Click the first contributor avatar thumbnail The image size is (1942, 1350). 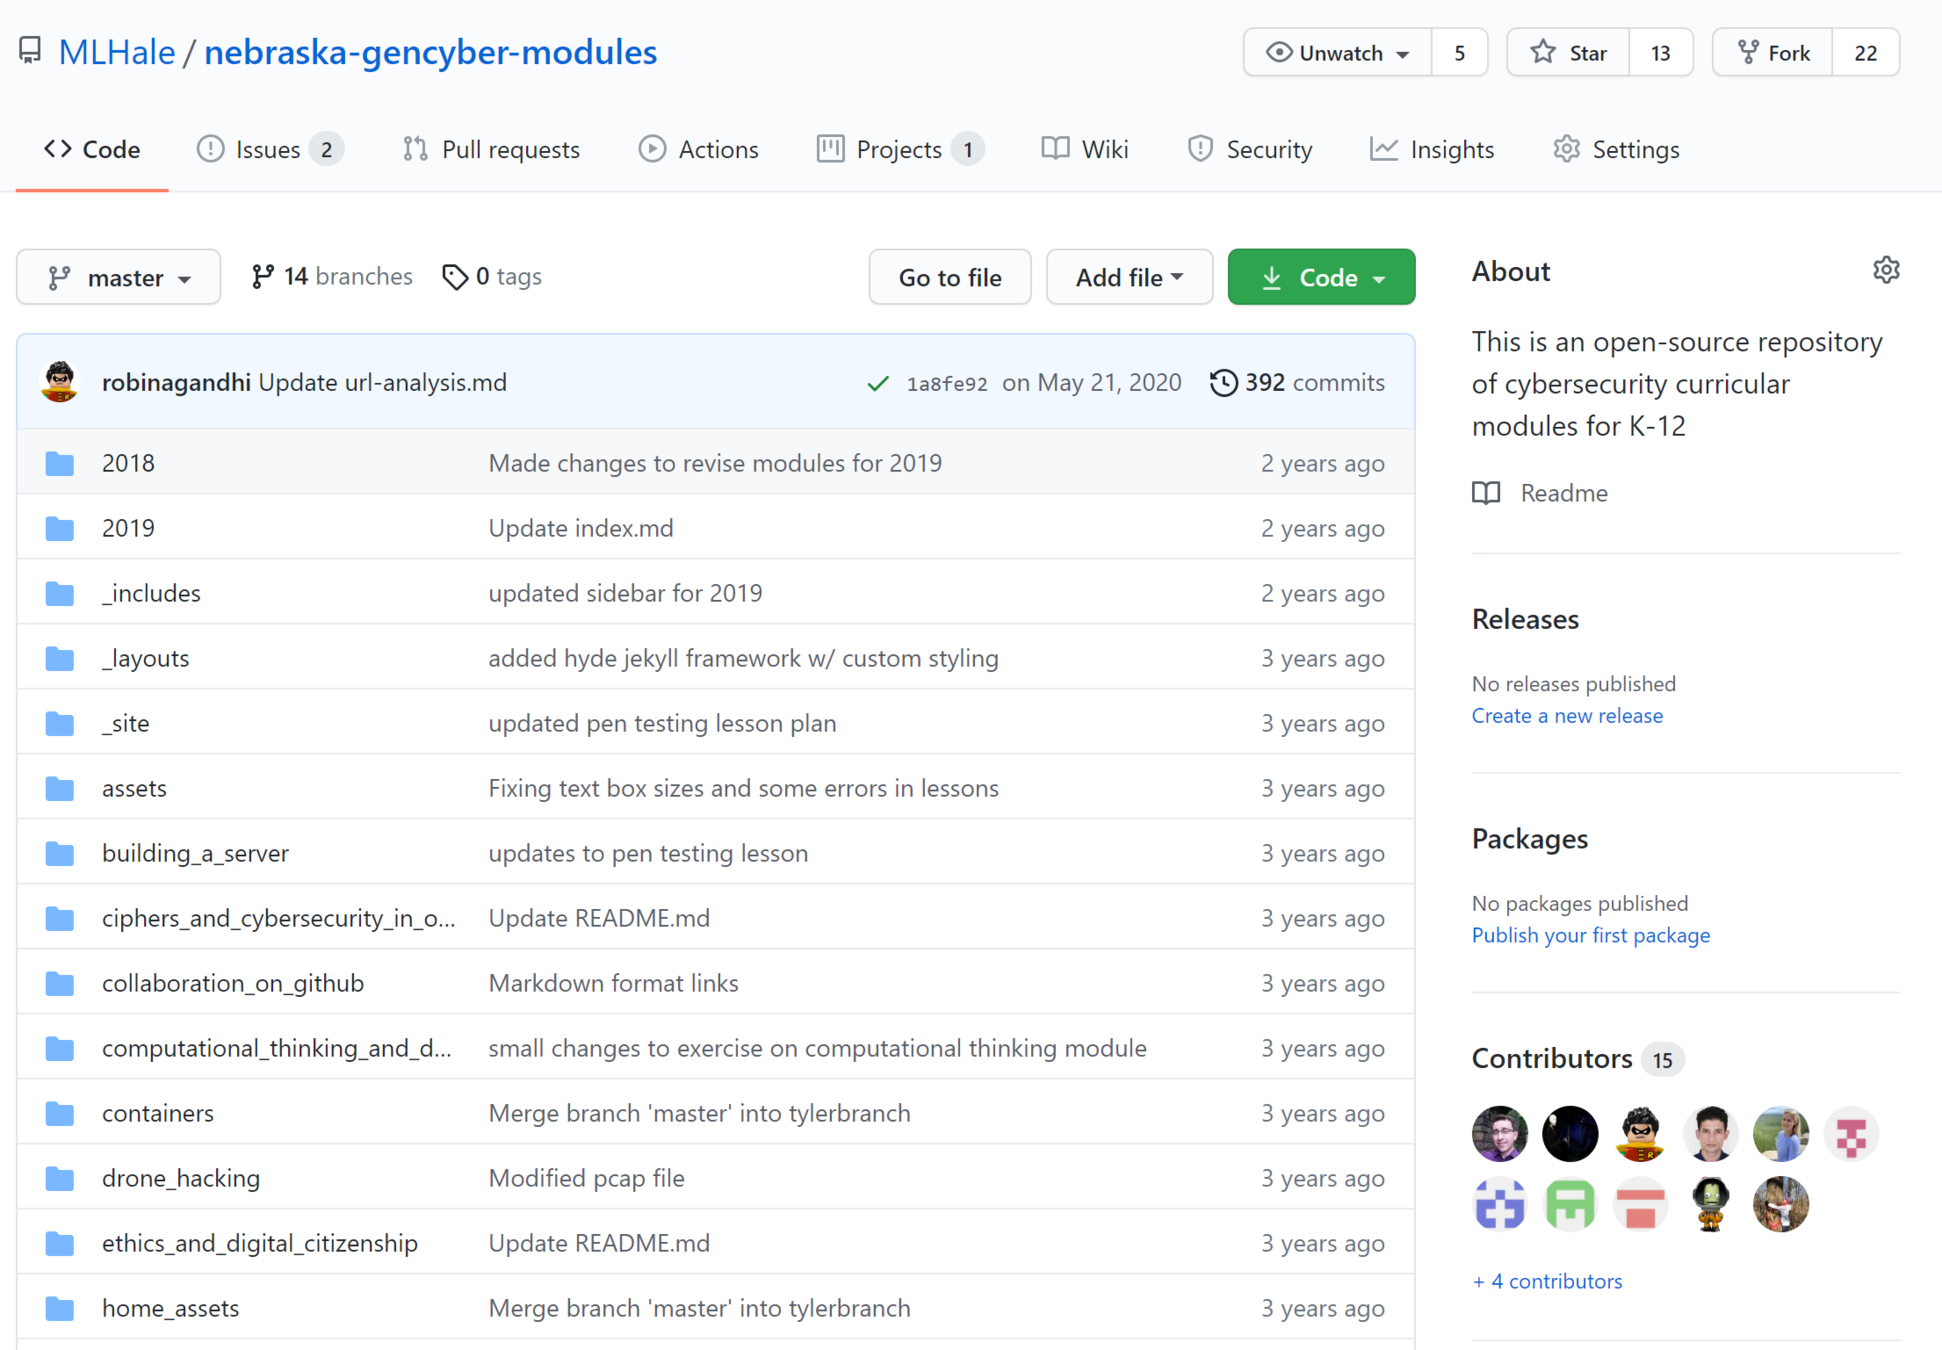[x=1499, y=1133]
